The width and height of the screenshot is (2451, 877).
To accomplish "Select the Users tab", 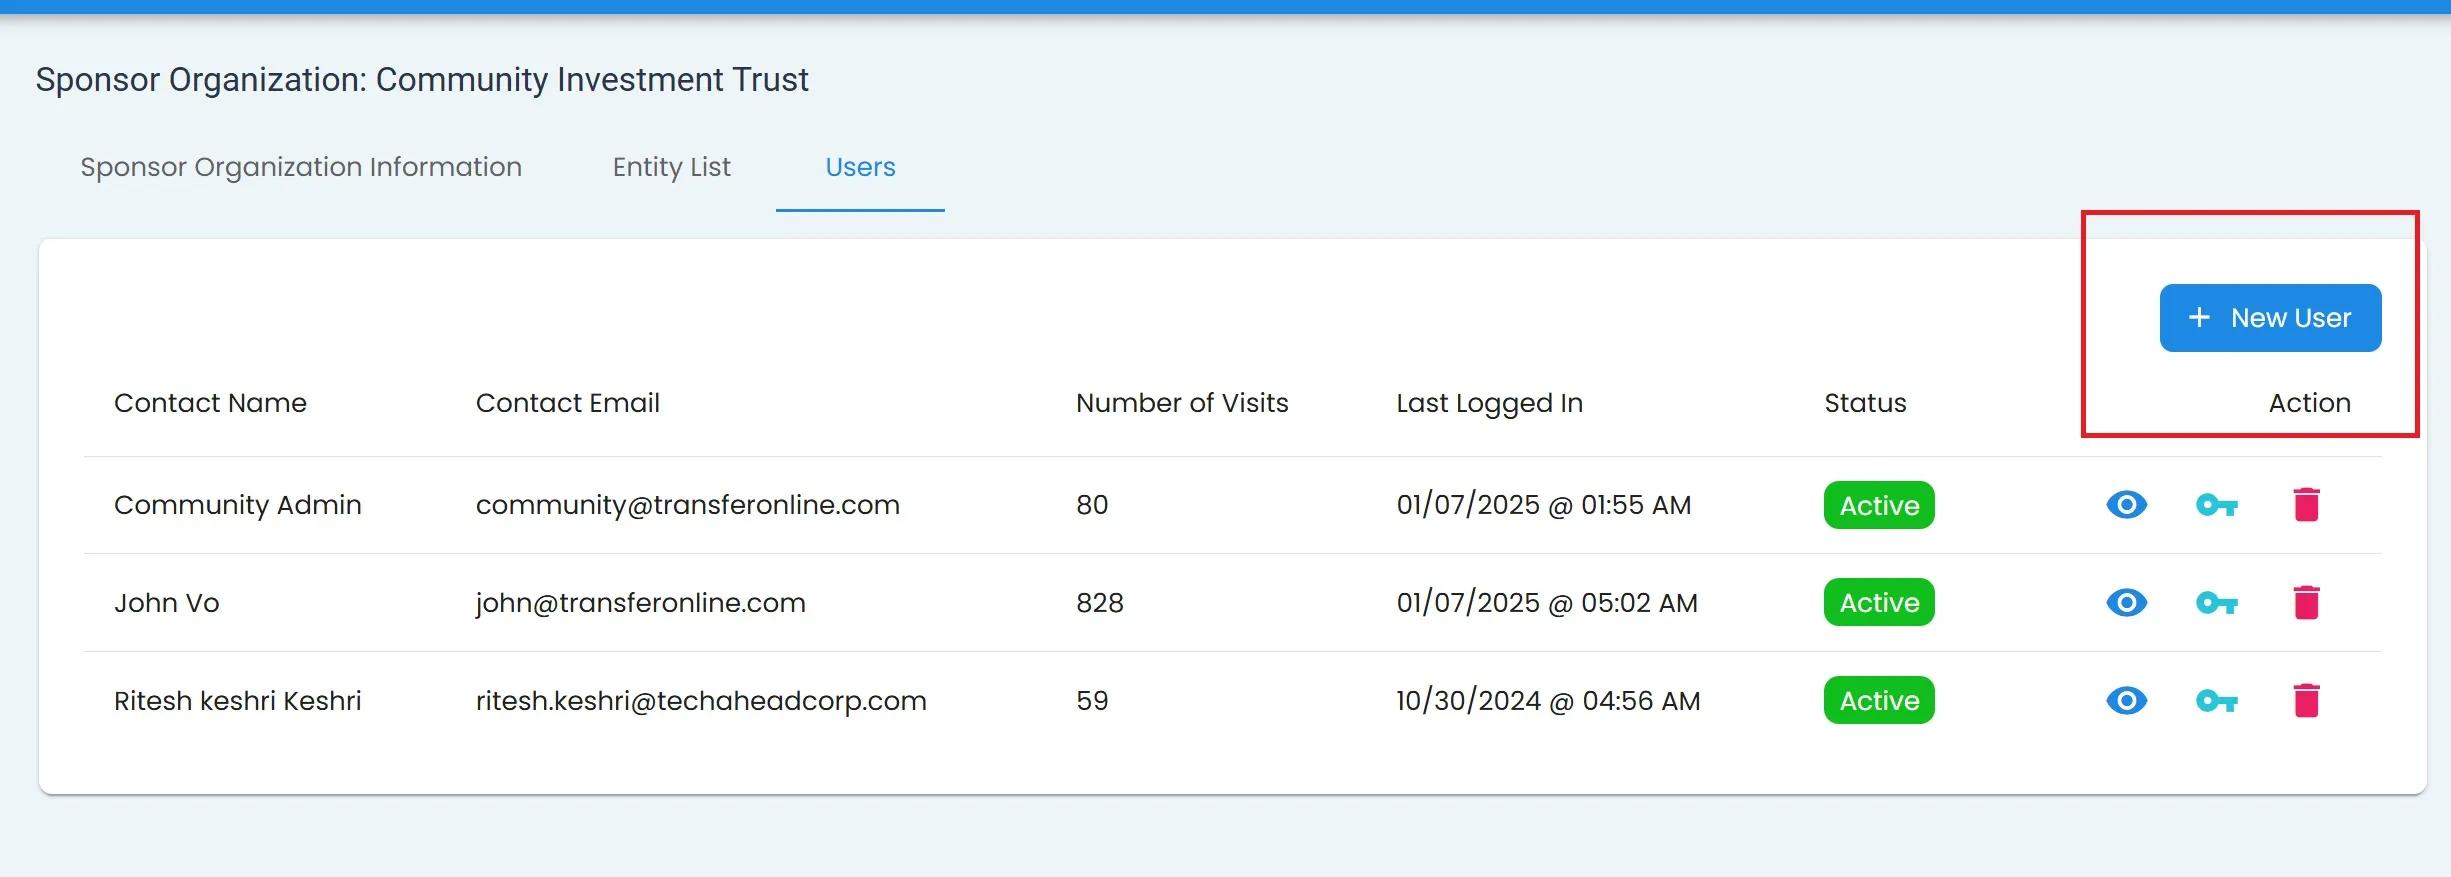I will (860, 167).
